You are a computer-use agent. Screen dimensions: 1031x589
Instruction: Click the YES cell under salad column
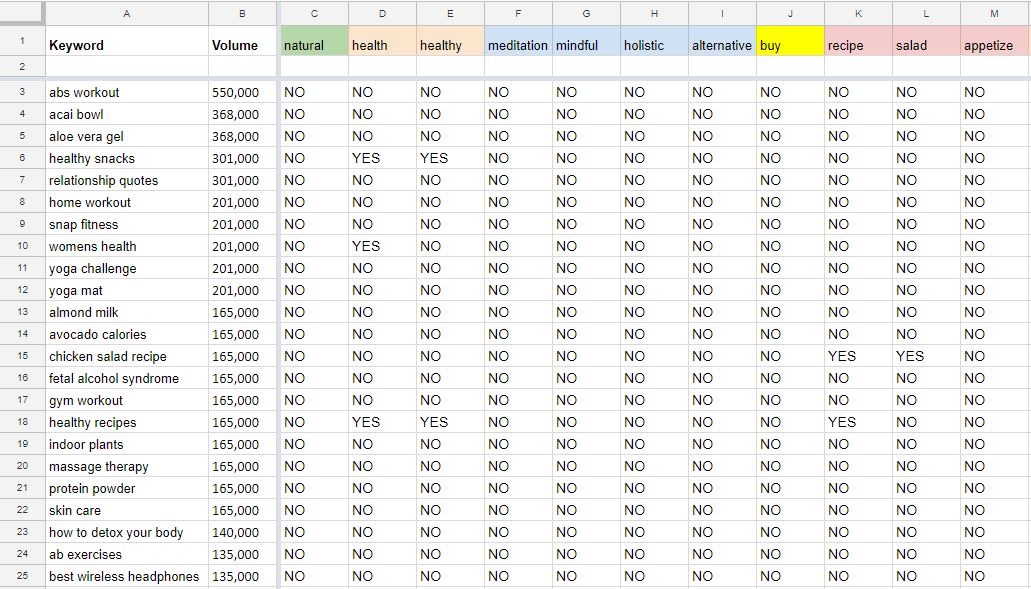[910, 356]
